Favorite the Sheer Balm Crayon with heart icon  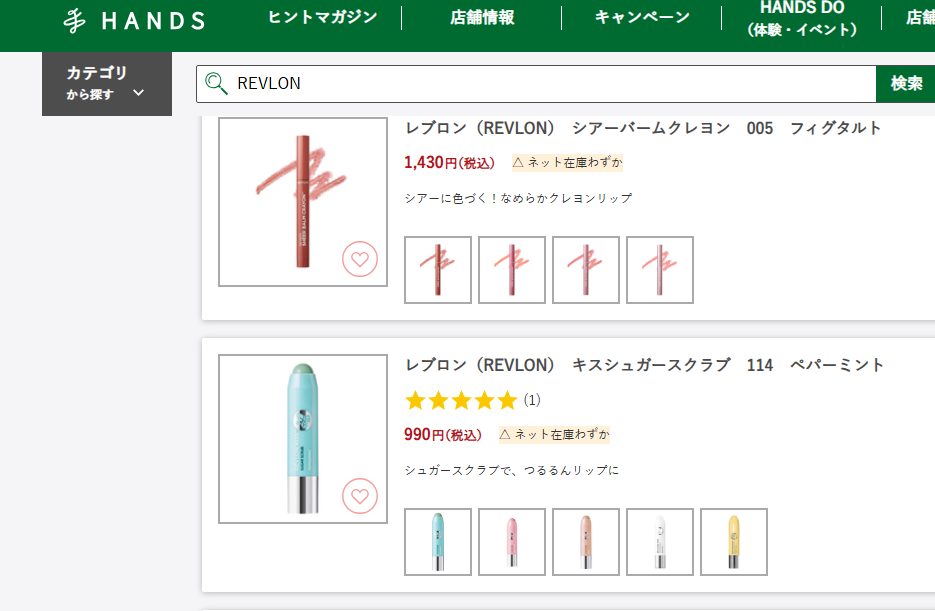click(x=360, y=259)
